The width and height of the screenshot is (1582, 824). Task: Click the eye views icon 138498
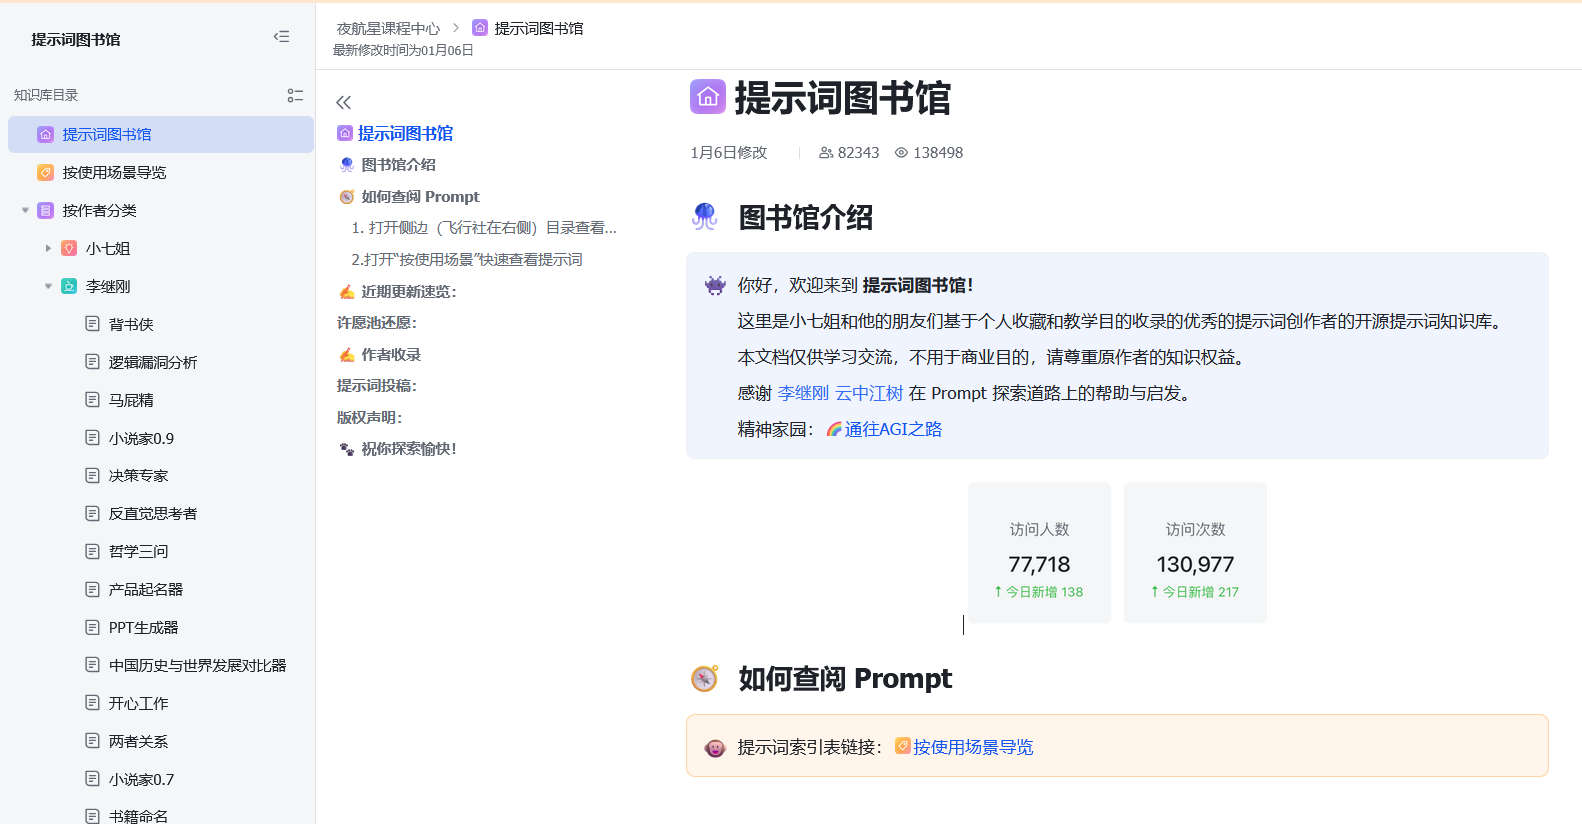tap(901, 153)
